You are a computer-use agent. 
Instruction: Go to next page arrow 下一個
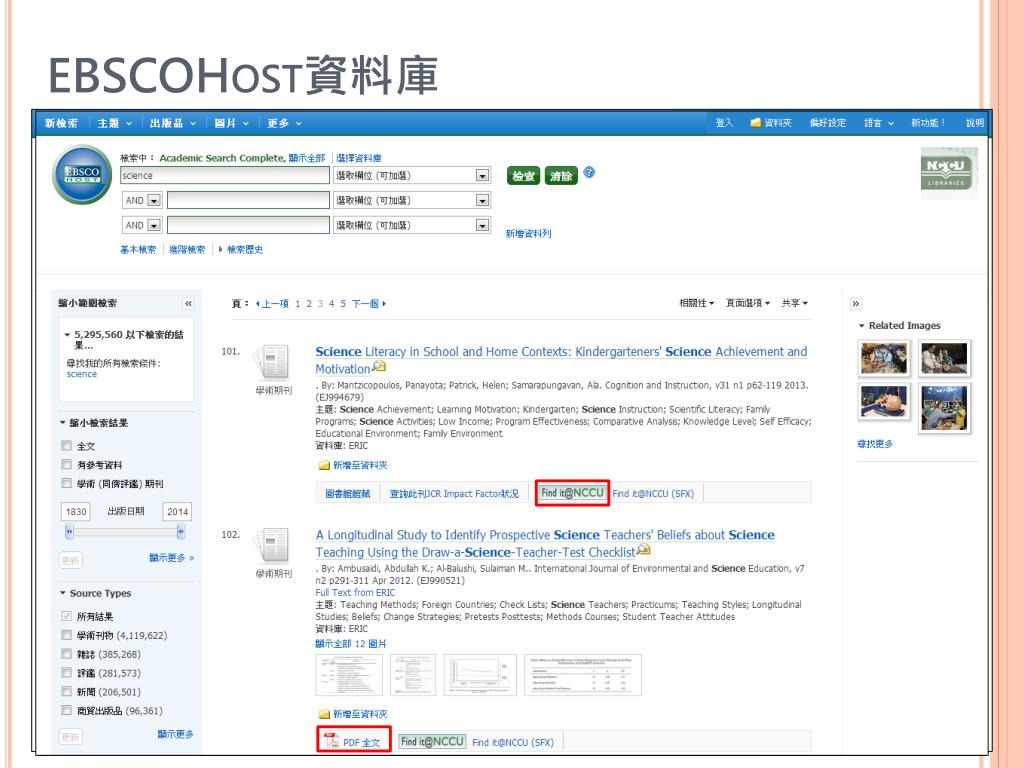click(x=369, y=304)
